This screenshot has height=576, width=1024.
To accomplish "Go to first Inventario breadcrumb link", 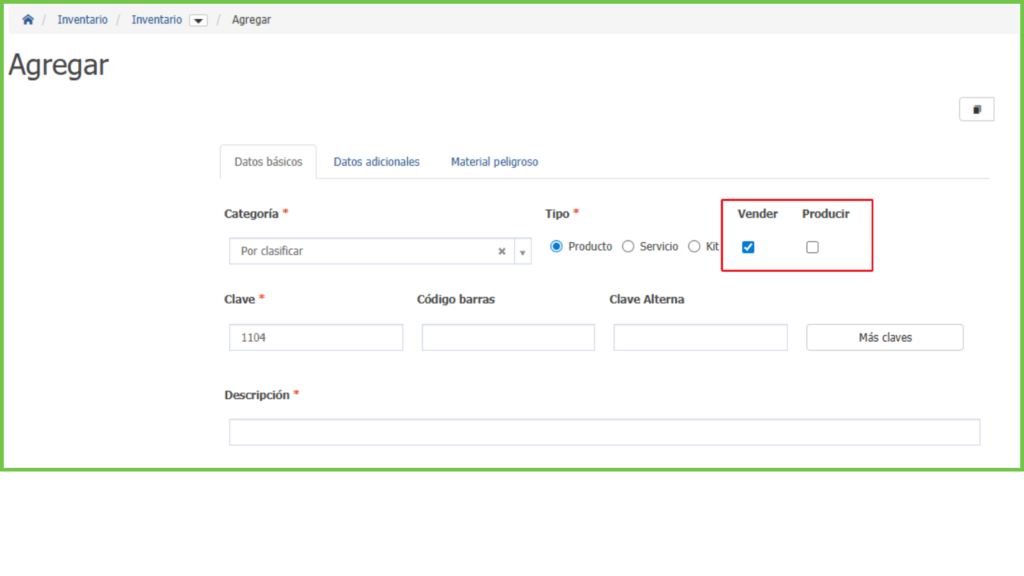I will [82, 20].
